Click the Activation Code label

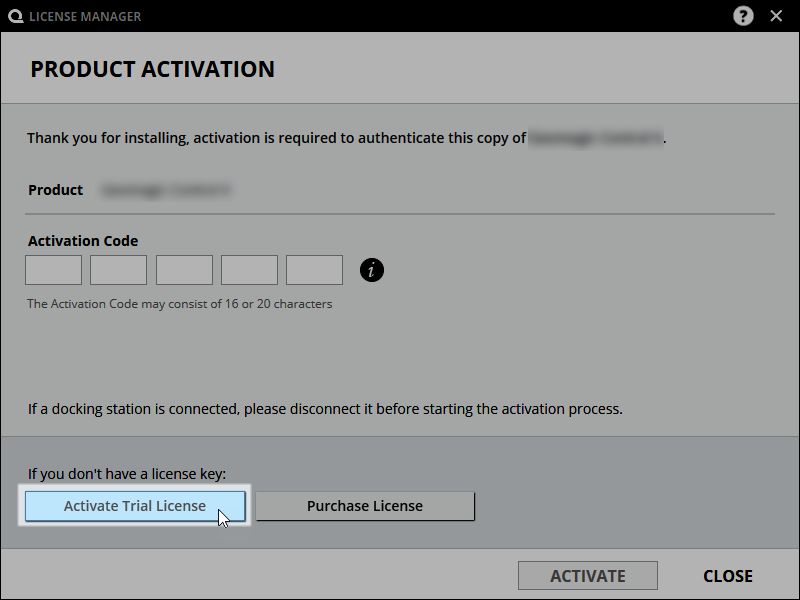pos(83,241)
